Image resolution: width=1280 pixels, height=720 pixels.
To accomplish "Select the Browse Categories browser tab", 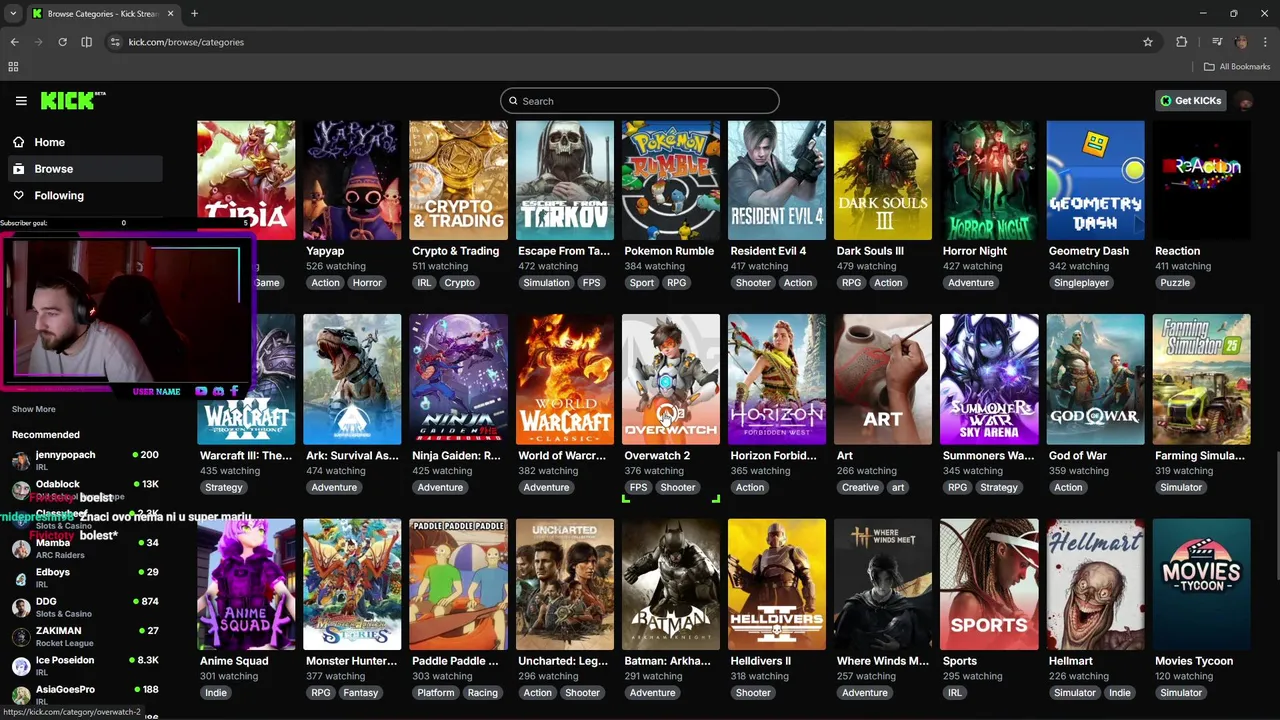I will tap(103, 14).
